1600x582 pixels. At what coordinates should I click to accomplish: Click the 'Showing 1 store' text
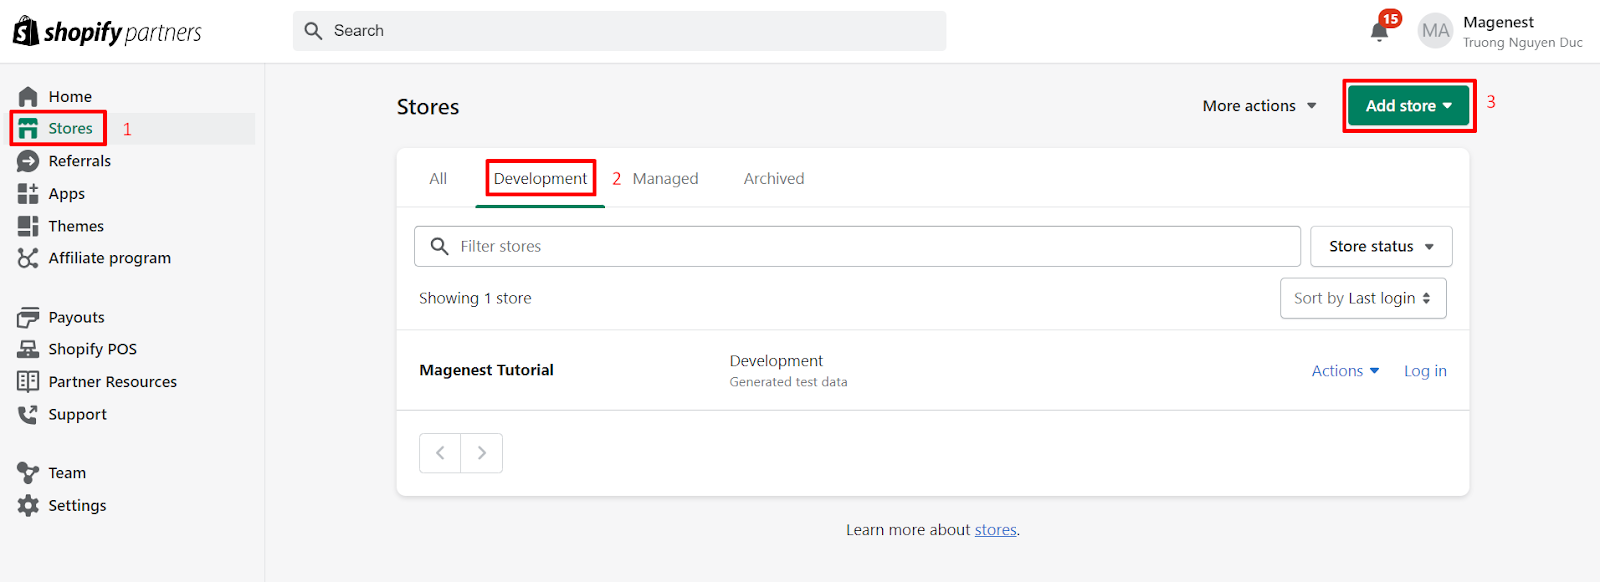[475, 298]
